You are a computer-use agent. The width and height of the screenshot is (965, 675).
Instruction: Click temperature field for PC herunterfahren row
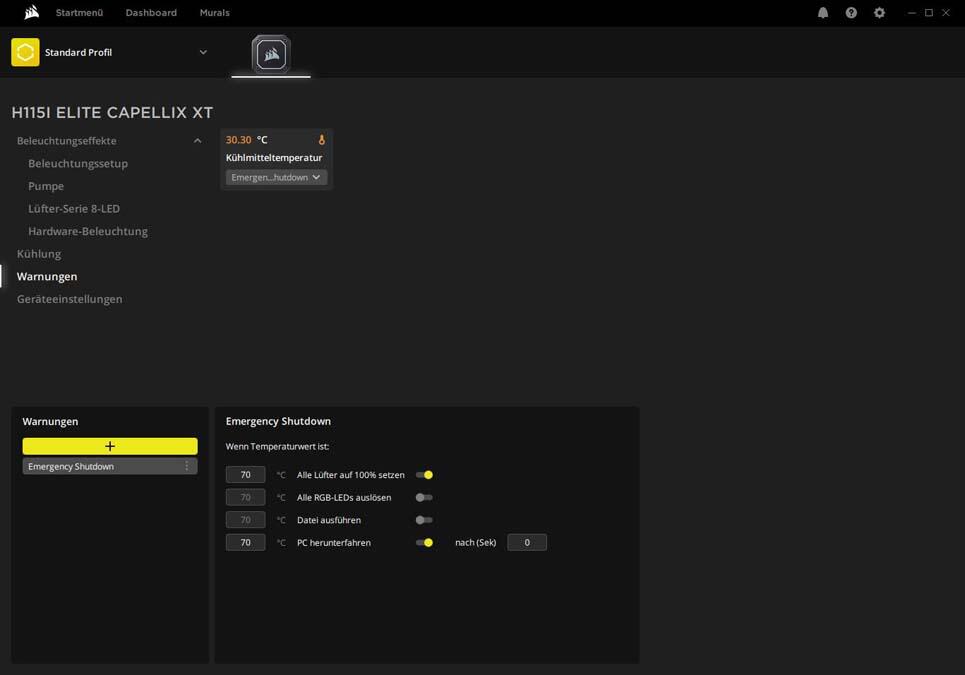tap(246, 543)
